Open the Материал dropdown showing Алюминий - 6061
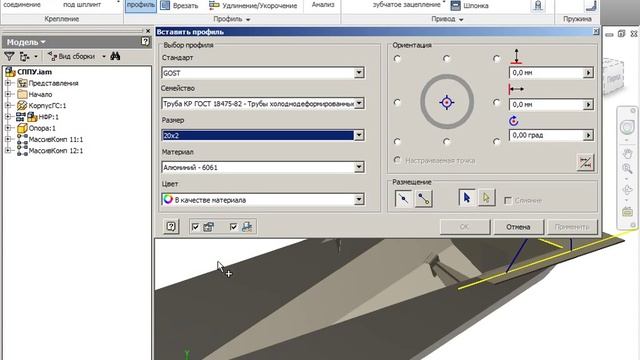 pyautogui.click(x=263, y=167)
